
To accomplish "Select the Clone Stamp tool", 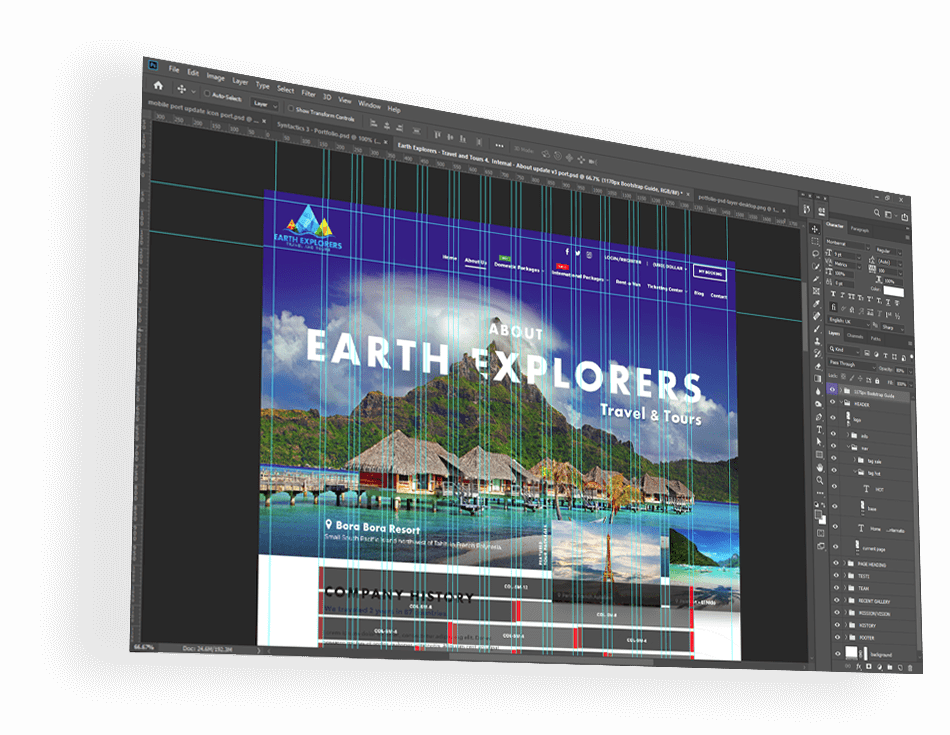I will 817,341.
